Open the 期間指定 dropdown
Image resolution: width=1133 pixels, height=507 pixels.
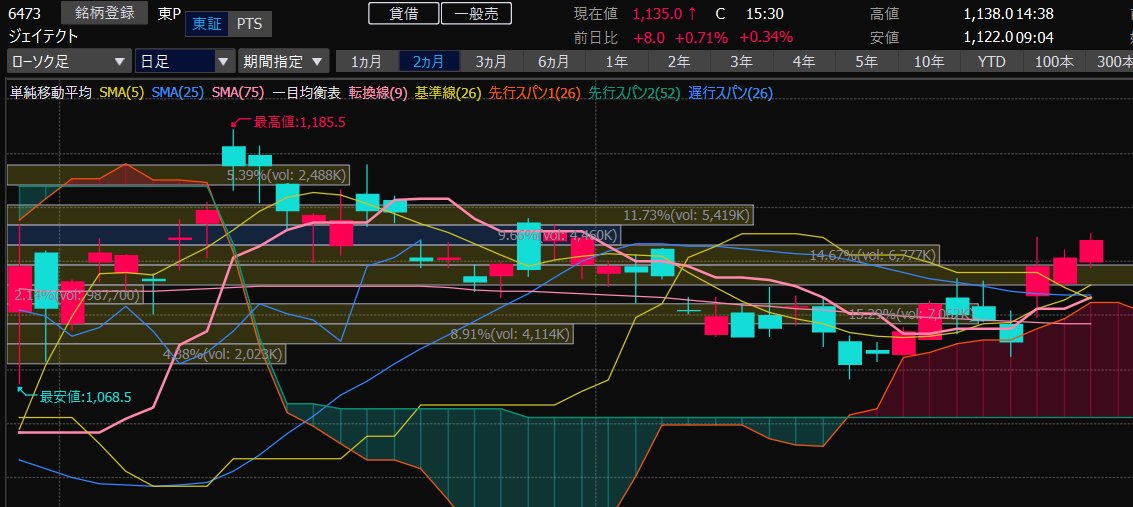284,61
